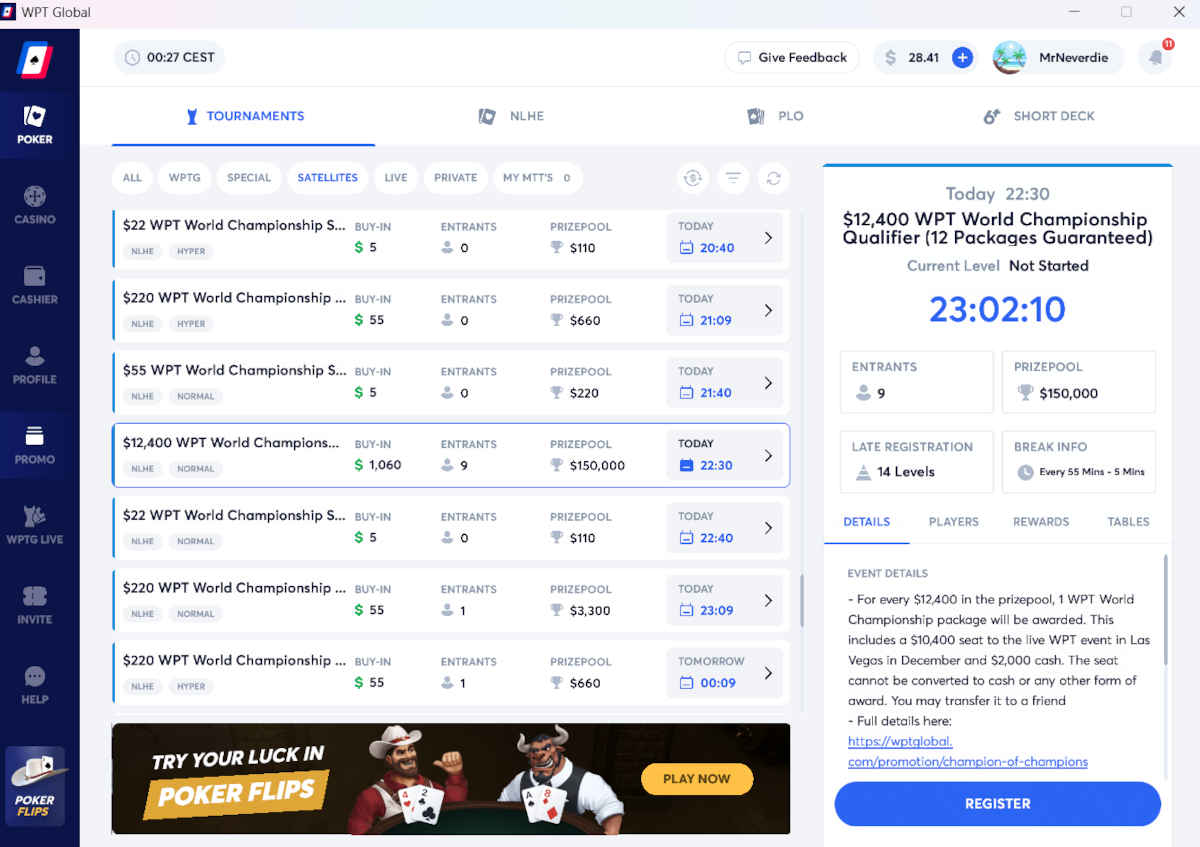Open the Players tab in tournament panel
1200x847 pixels.
coord(954,522)
